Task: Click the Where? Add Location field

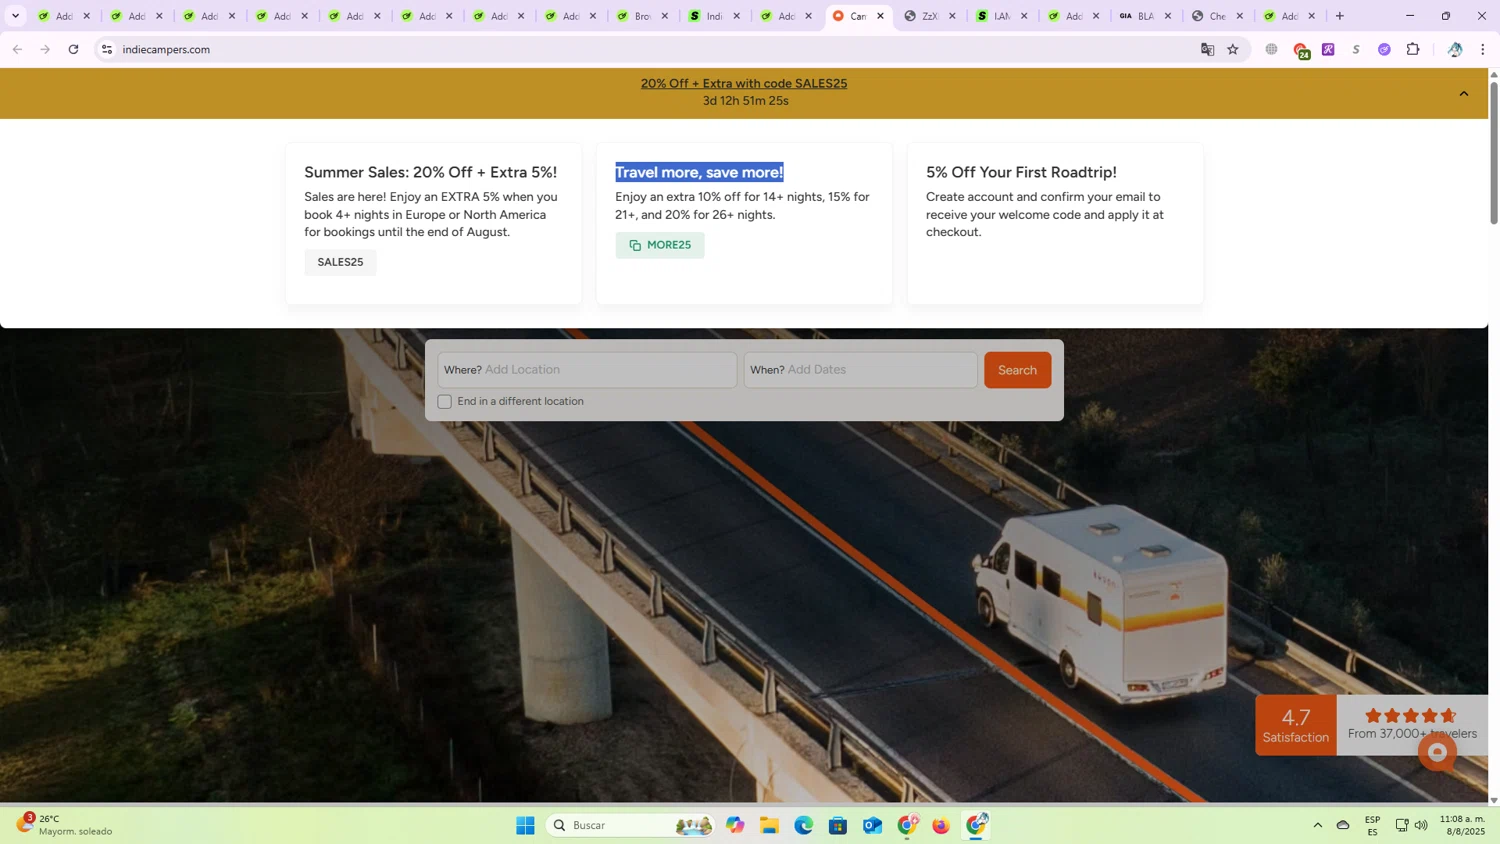Action: pyautogui.click(x=587, y=370)
